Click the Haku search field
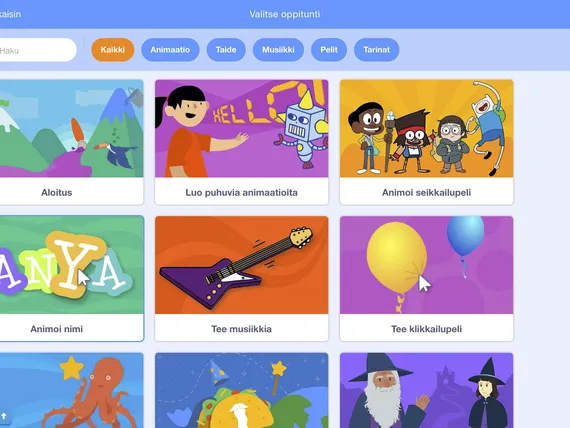The image size is (570, 428). click(x=36, y=50)
